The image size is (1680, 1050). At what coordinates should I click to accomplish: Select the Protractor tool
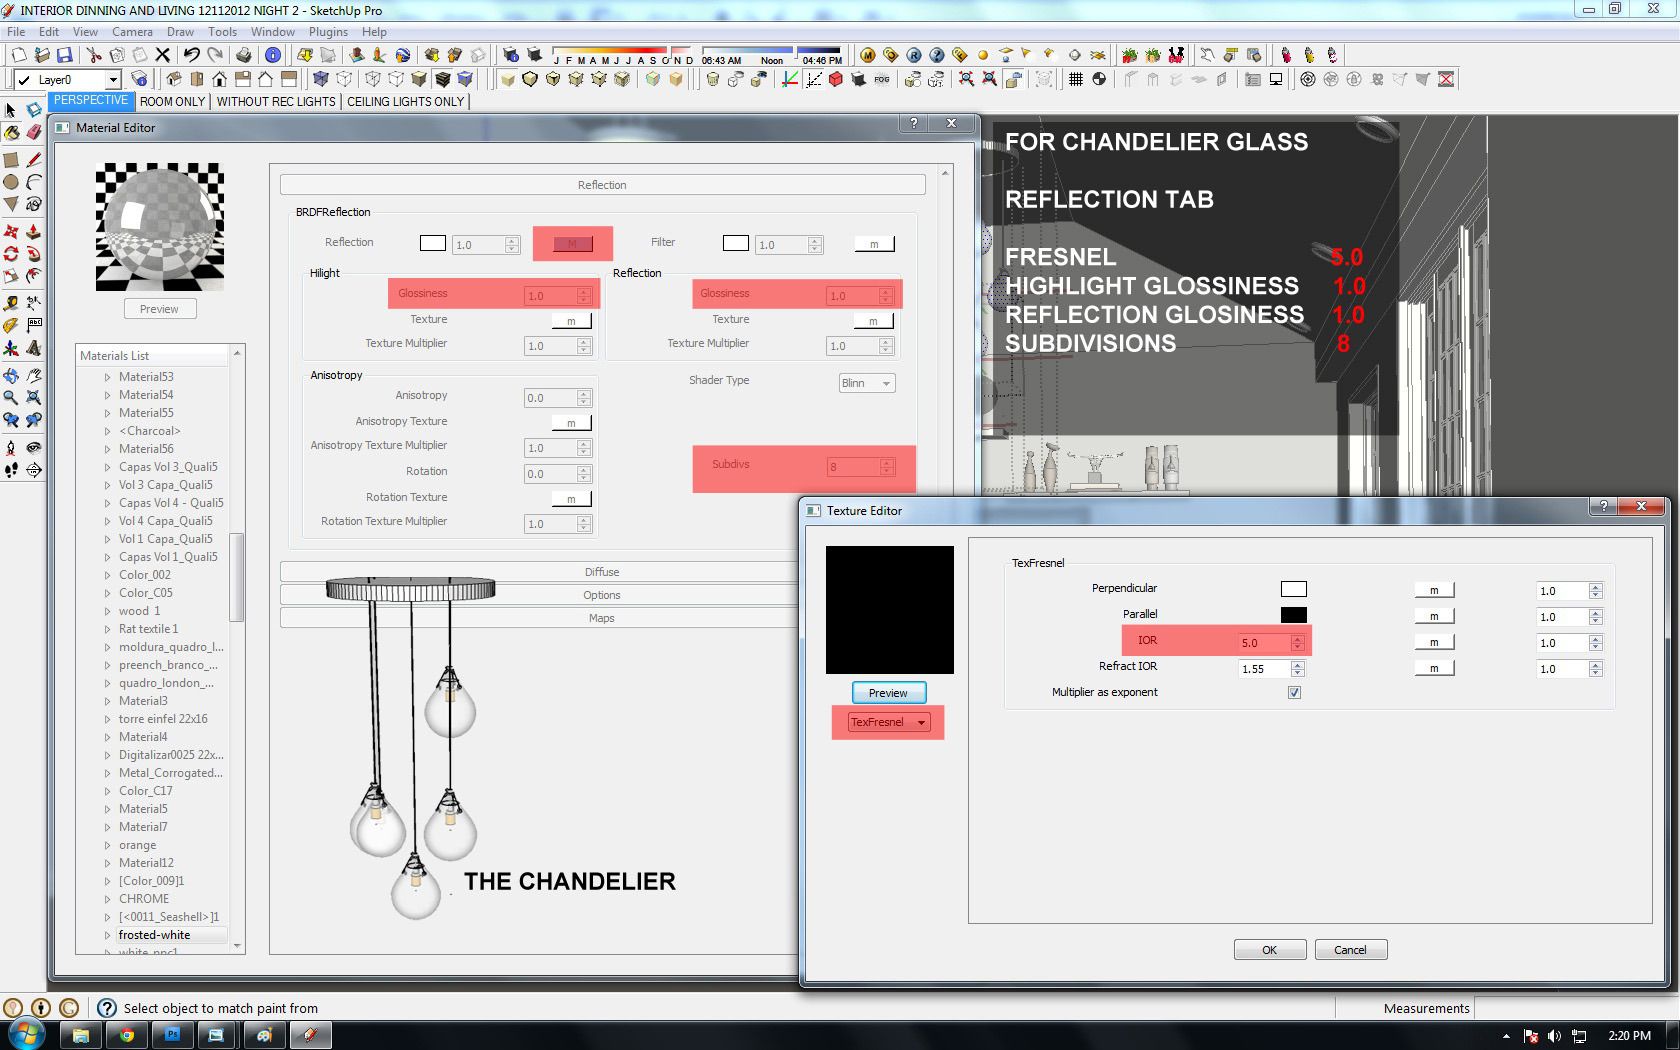click(11, 325)
